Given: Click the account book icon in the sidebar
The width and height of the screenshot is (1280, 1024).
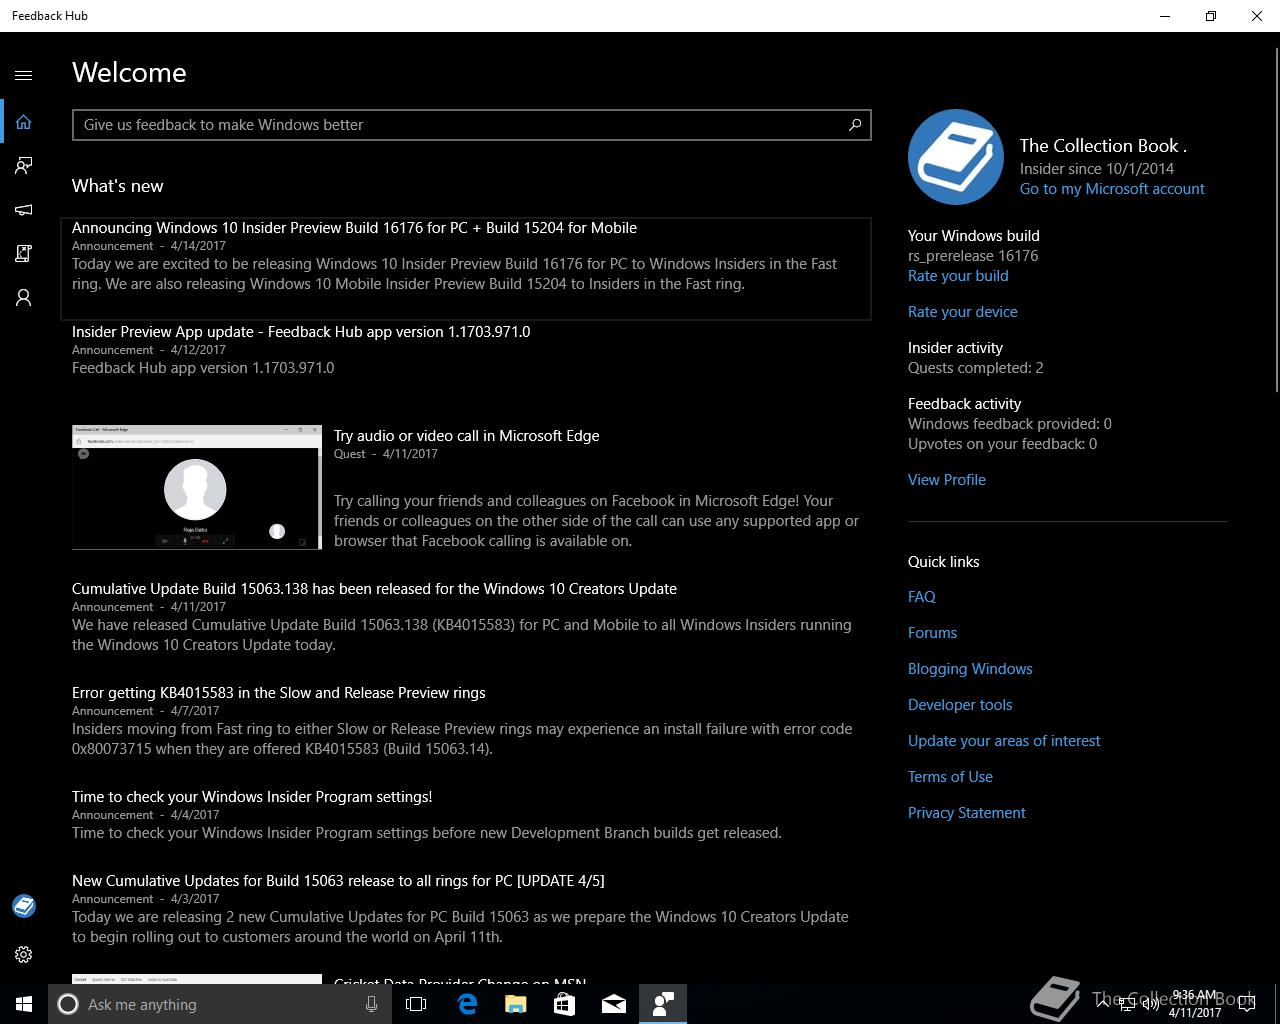Looking at the screenshot, I should (x=24, y=906).
